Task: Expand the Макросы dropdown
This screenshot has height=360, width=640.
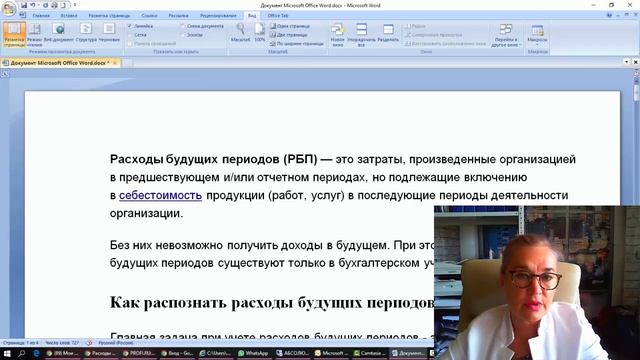Action: click(537, 35)
